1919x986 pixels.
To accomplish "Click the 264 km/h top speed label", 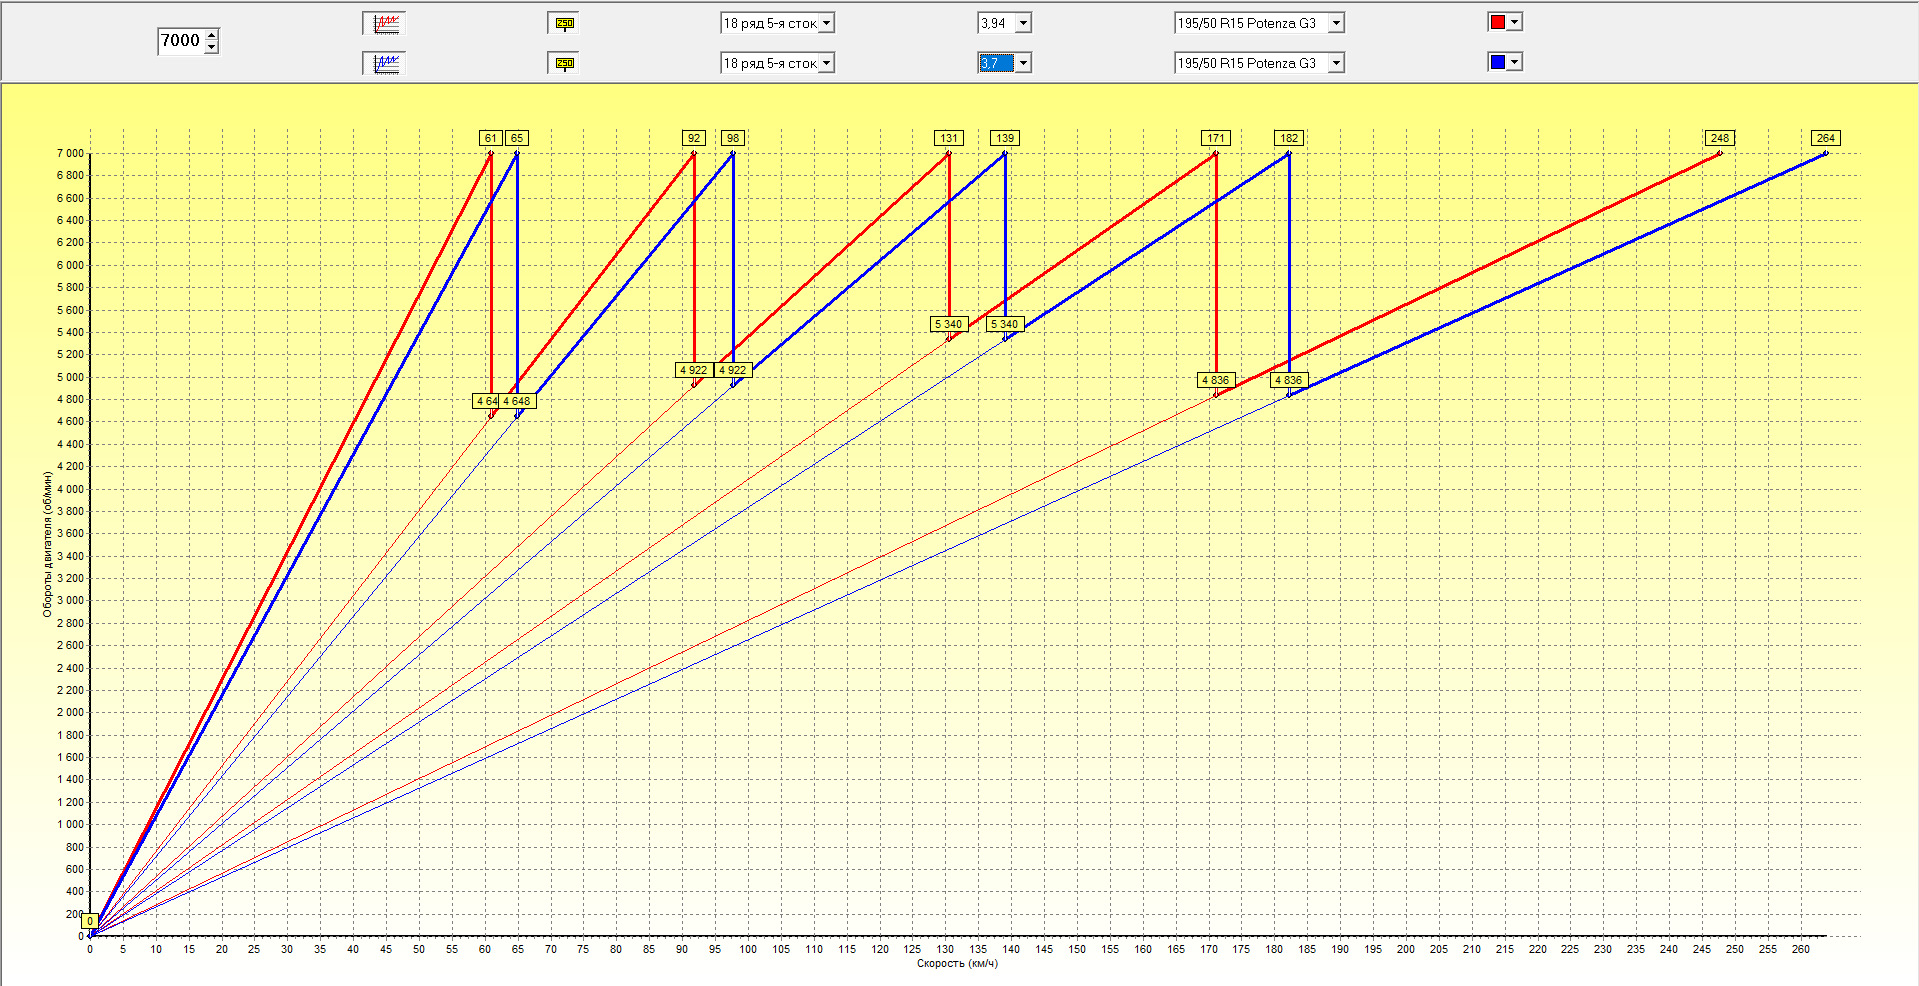I will 1826,138.
